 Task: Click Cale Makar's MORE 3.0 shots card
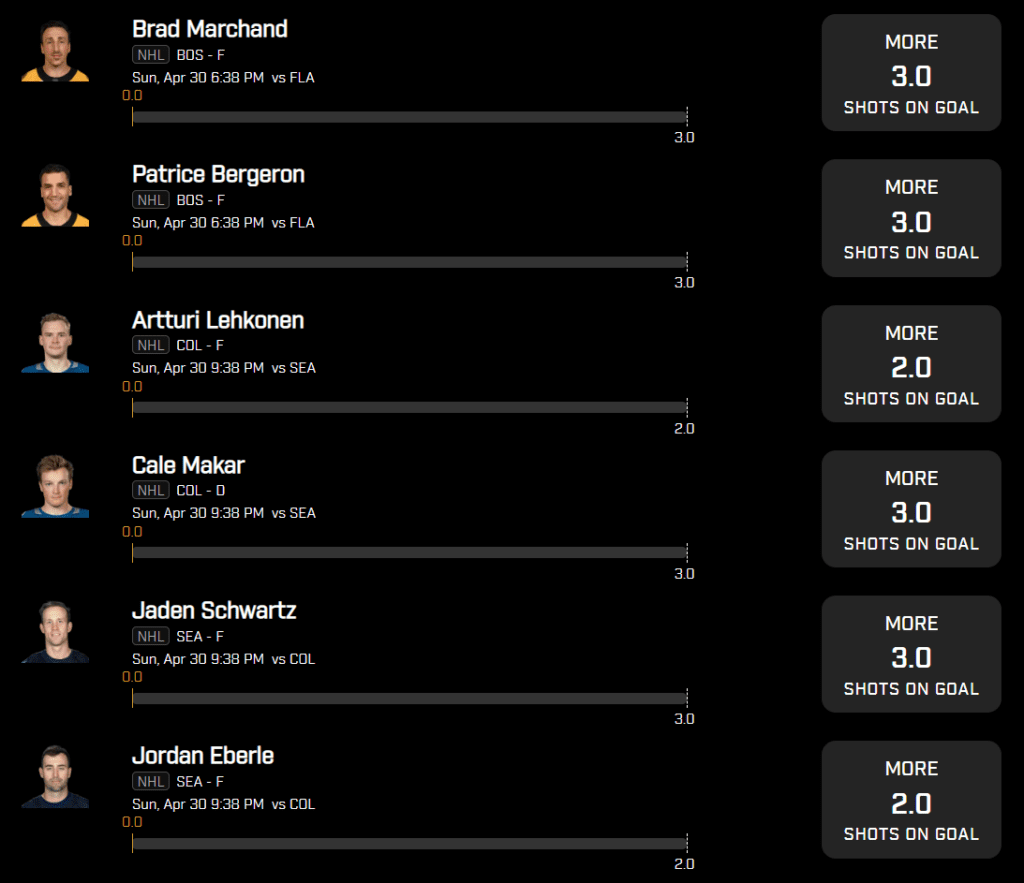coord(911,509)
